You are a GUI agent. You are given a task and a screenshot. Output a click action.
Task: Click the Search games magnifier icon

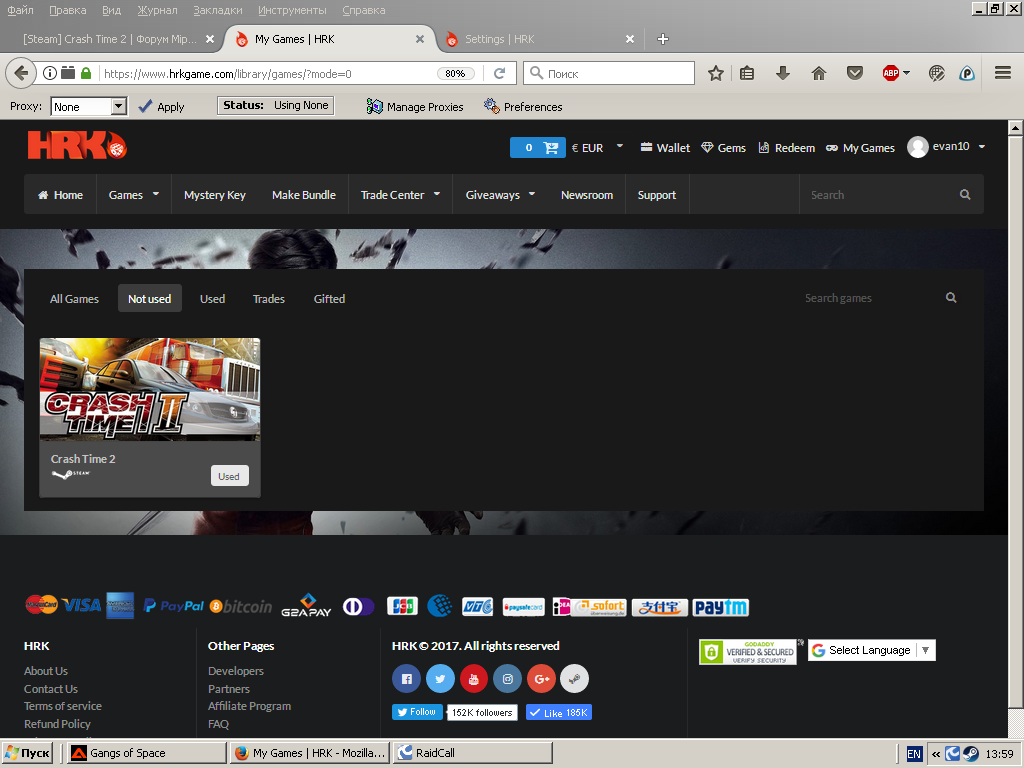tap(951, 298)
